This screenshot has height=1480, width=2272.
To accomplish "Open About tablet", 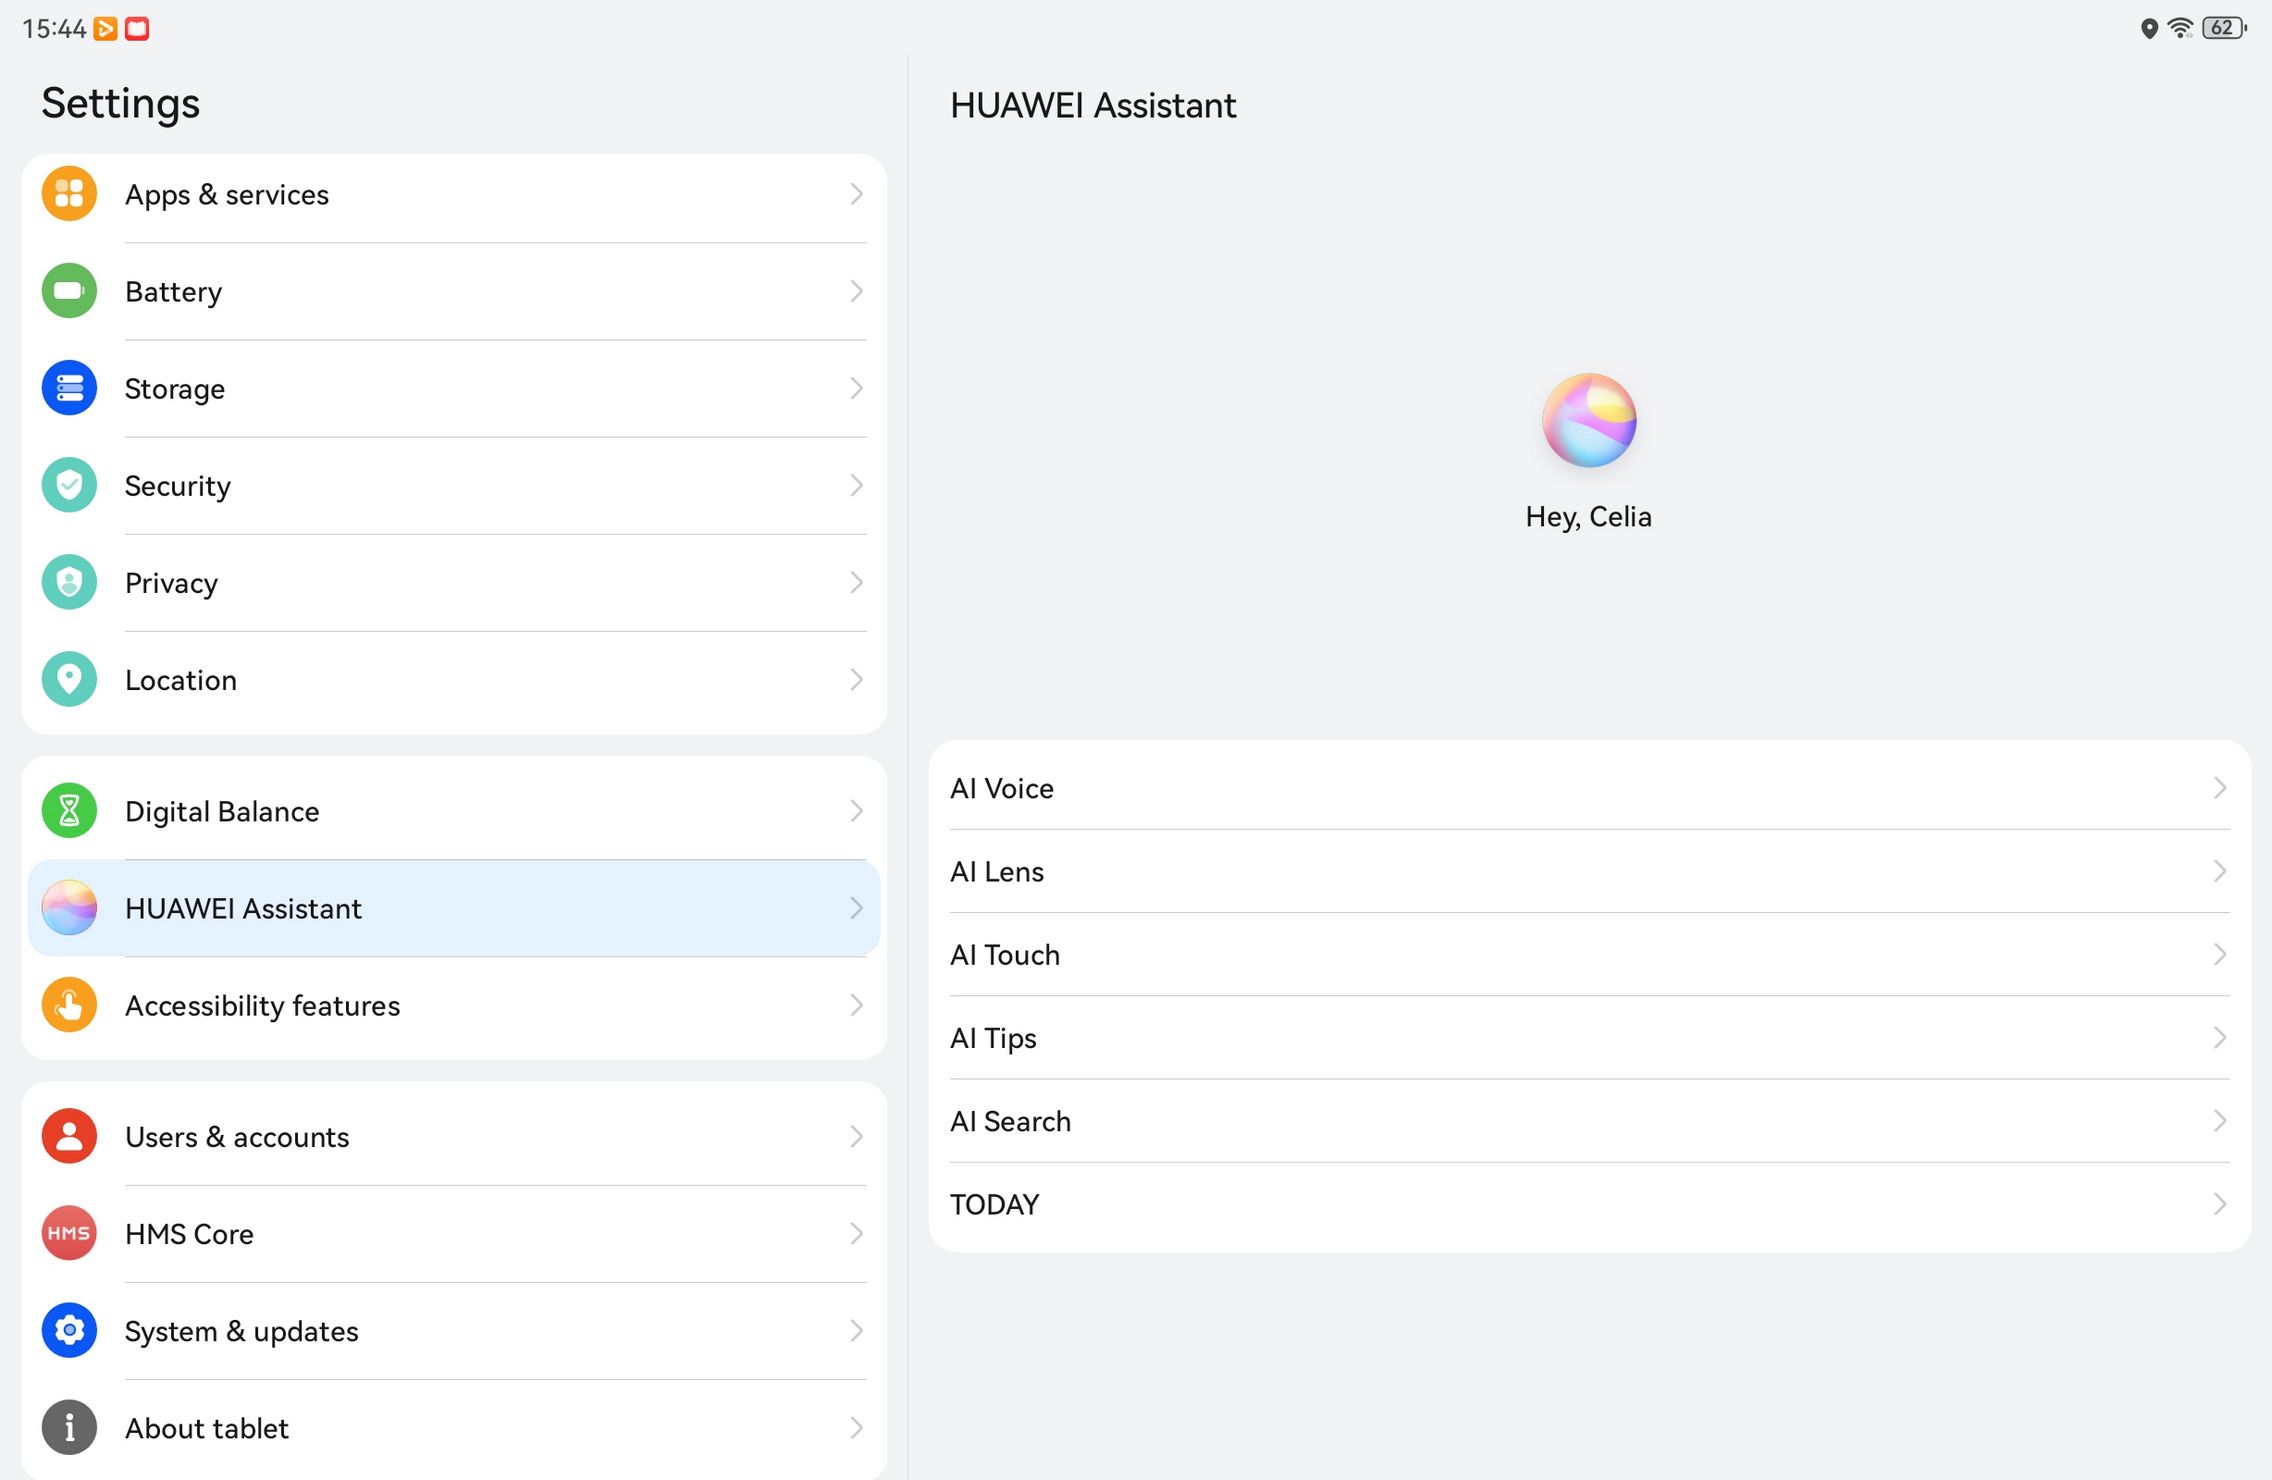I will tap(454, 1428).
